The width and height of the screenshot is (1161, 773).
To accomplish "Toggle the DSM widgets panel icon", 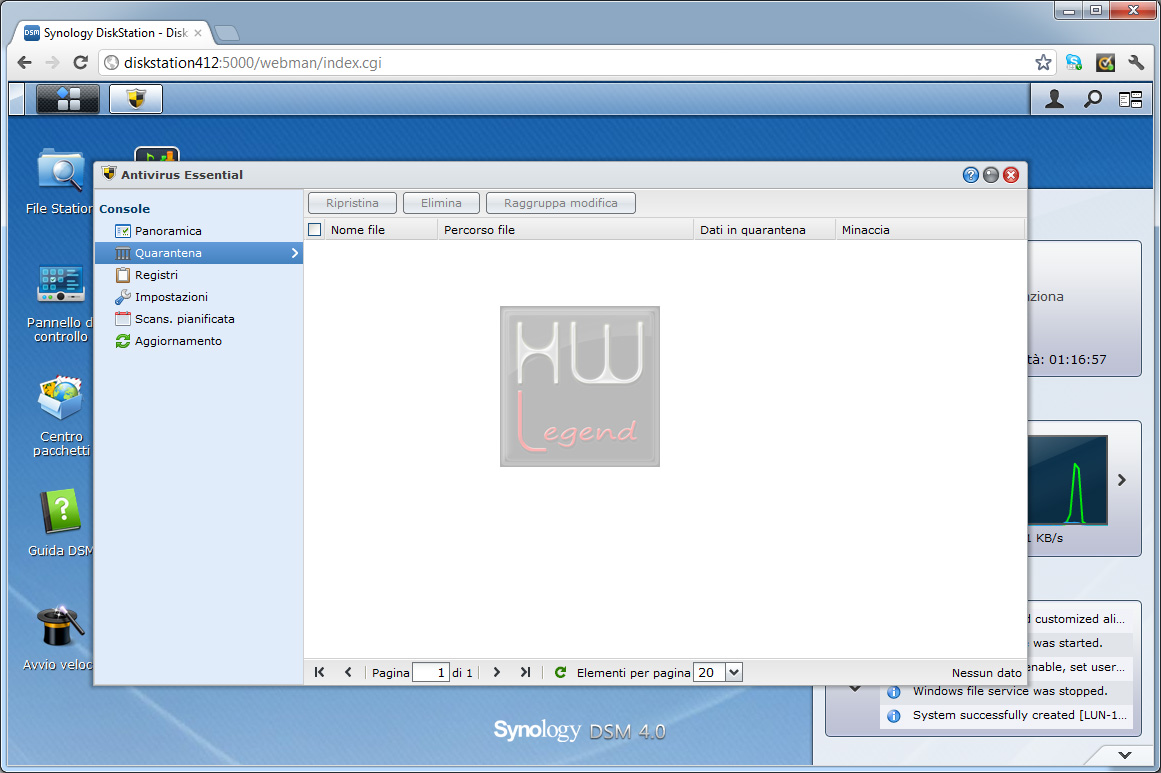I will click(x=1131, y=99).
